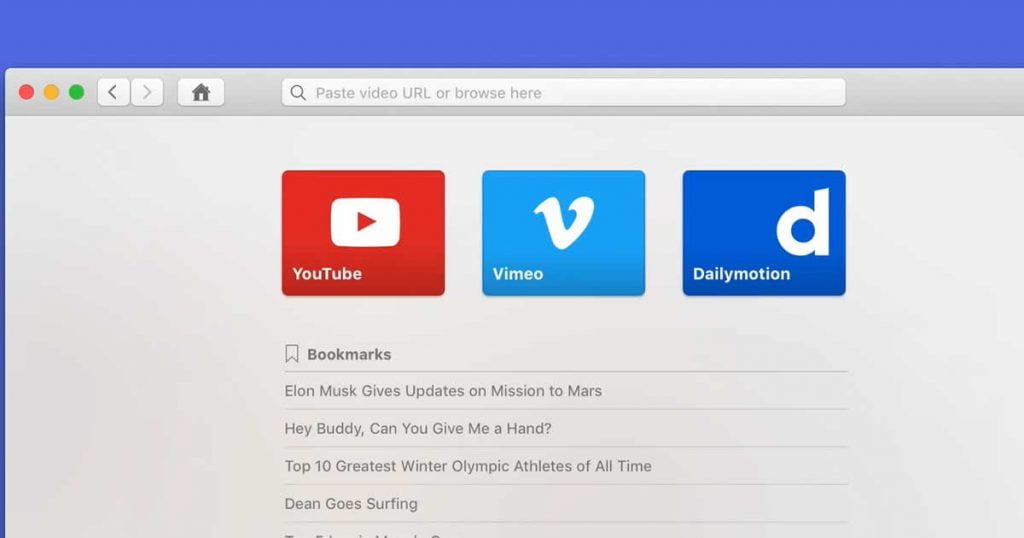The image size is (1024, 538).
Task: Select the Bookmarks heading text
Action: pos(349,354)
